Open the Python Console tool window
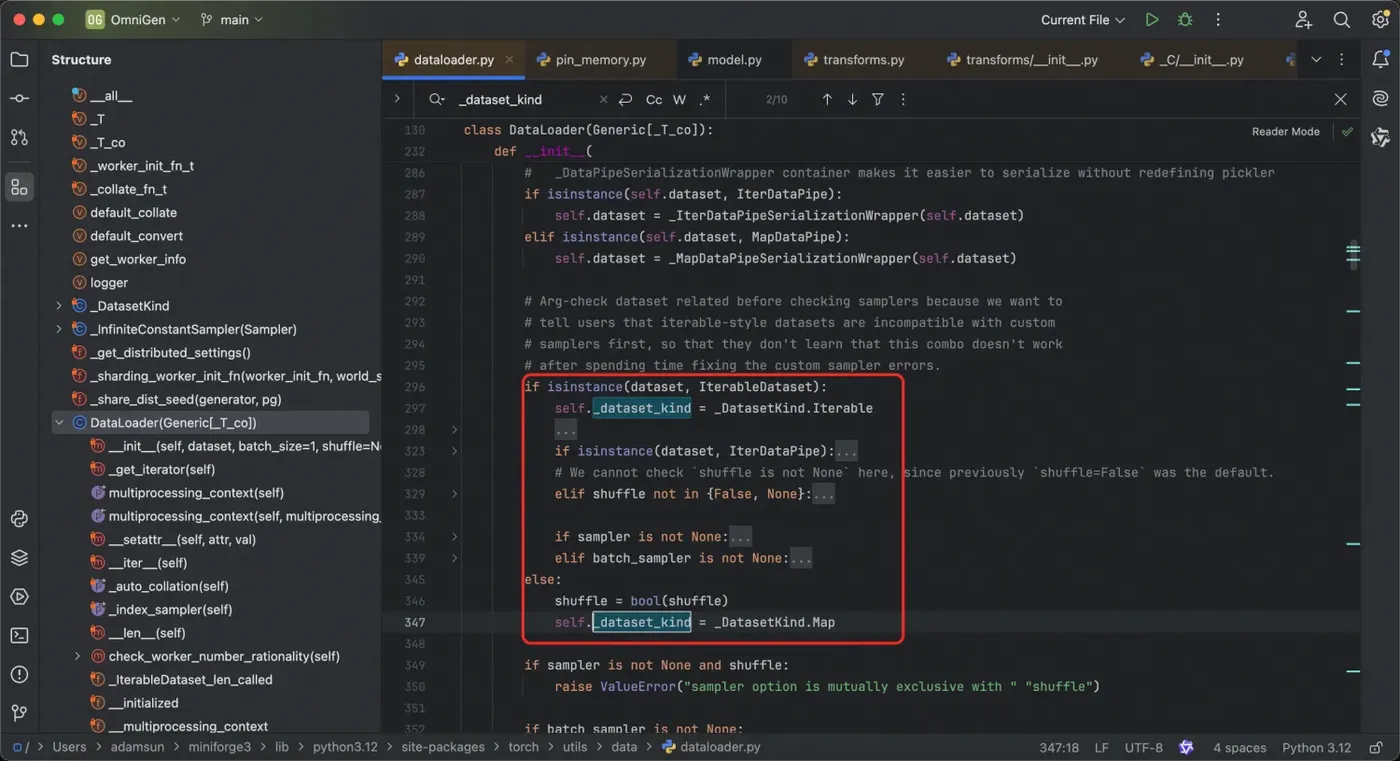Screen dimensions: 1400x761 pos(19,519)
